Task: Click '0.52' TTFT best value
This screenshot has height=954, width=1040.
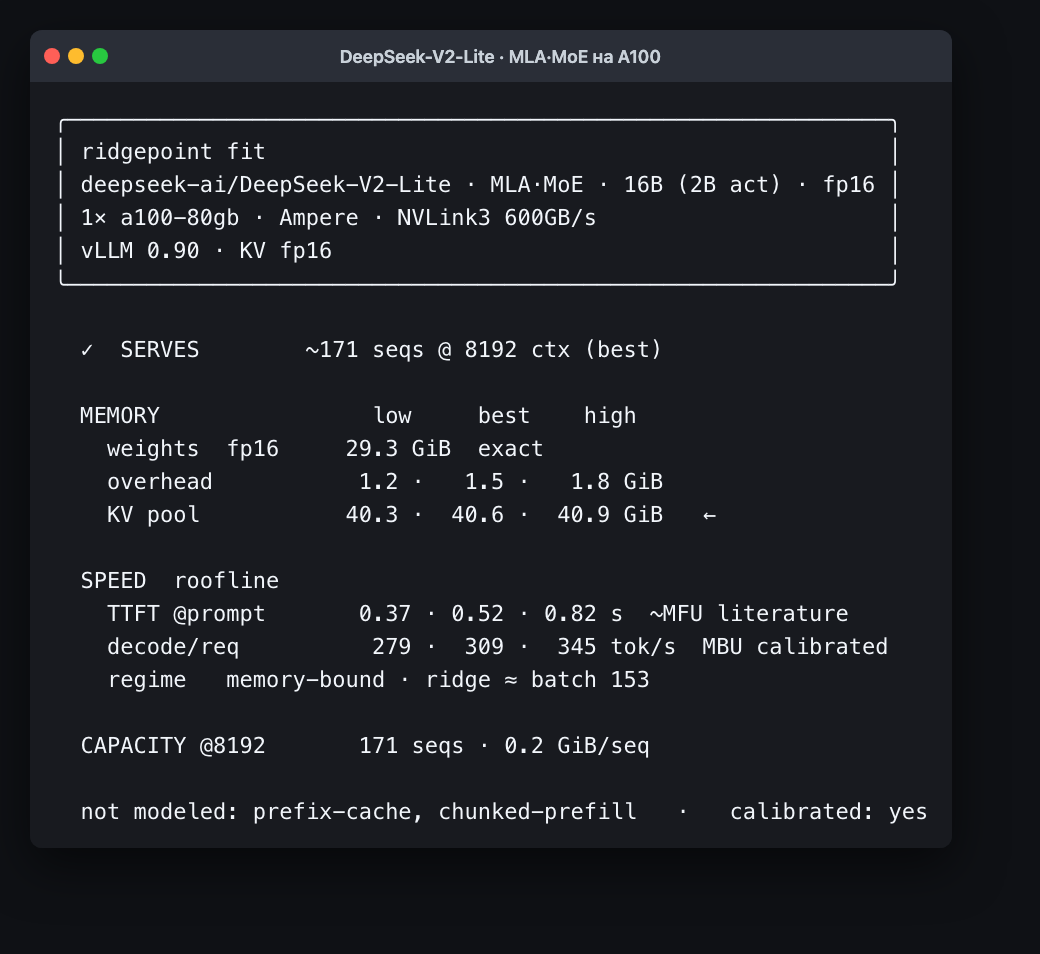Action: pos(478,614)
